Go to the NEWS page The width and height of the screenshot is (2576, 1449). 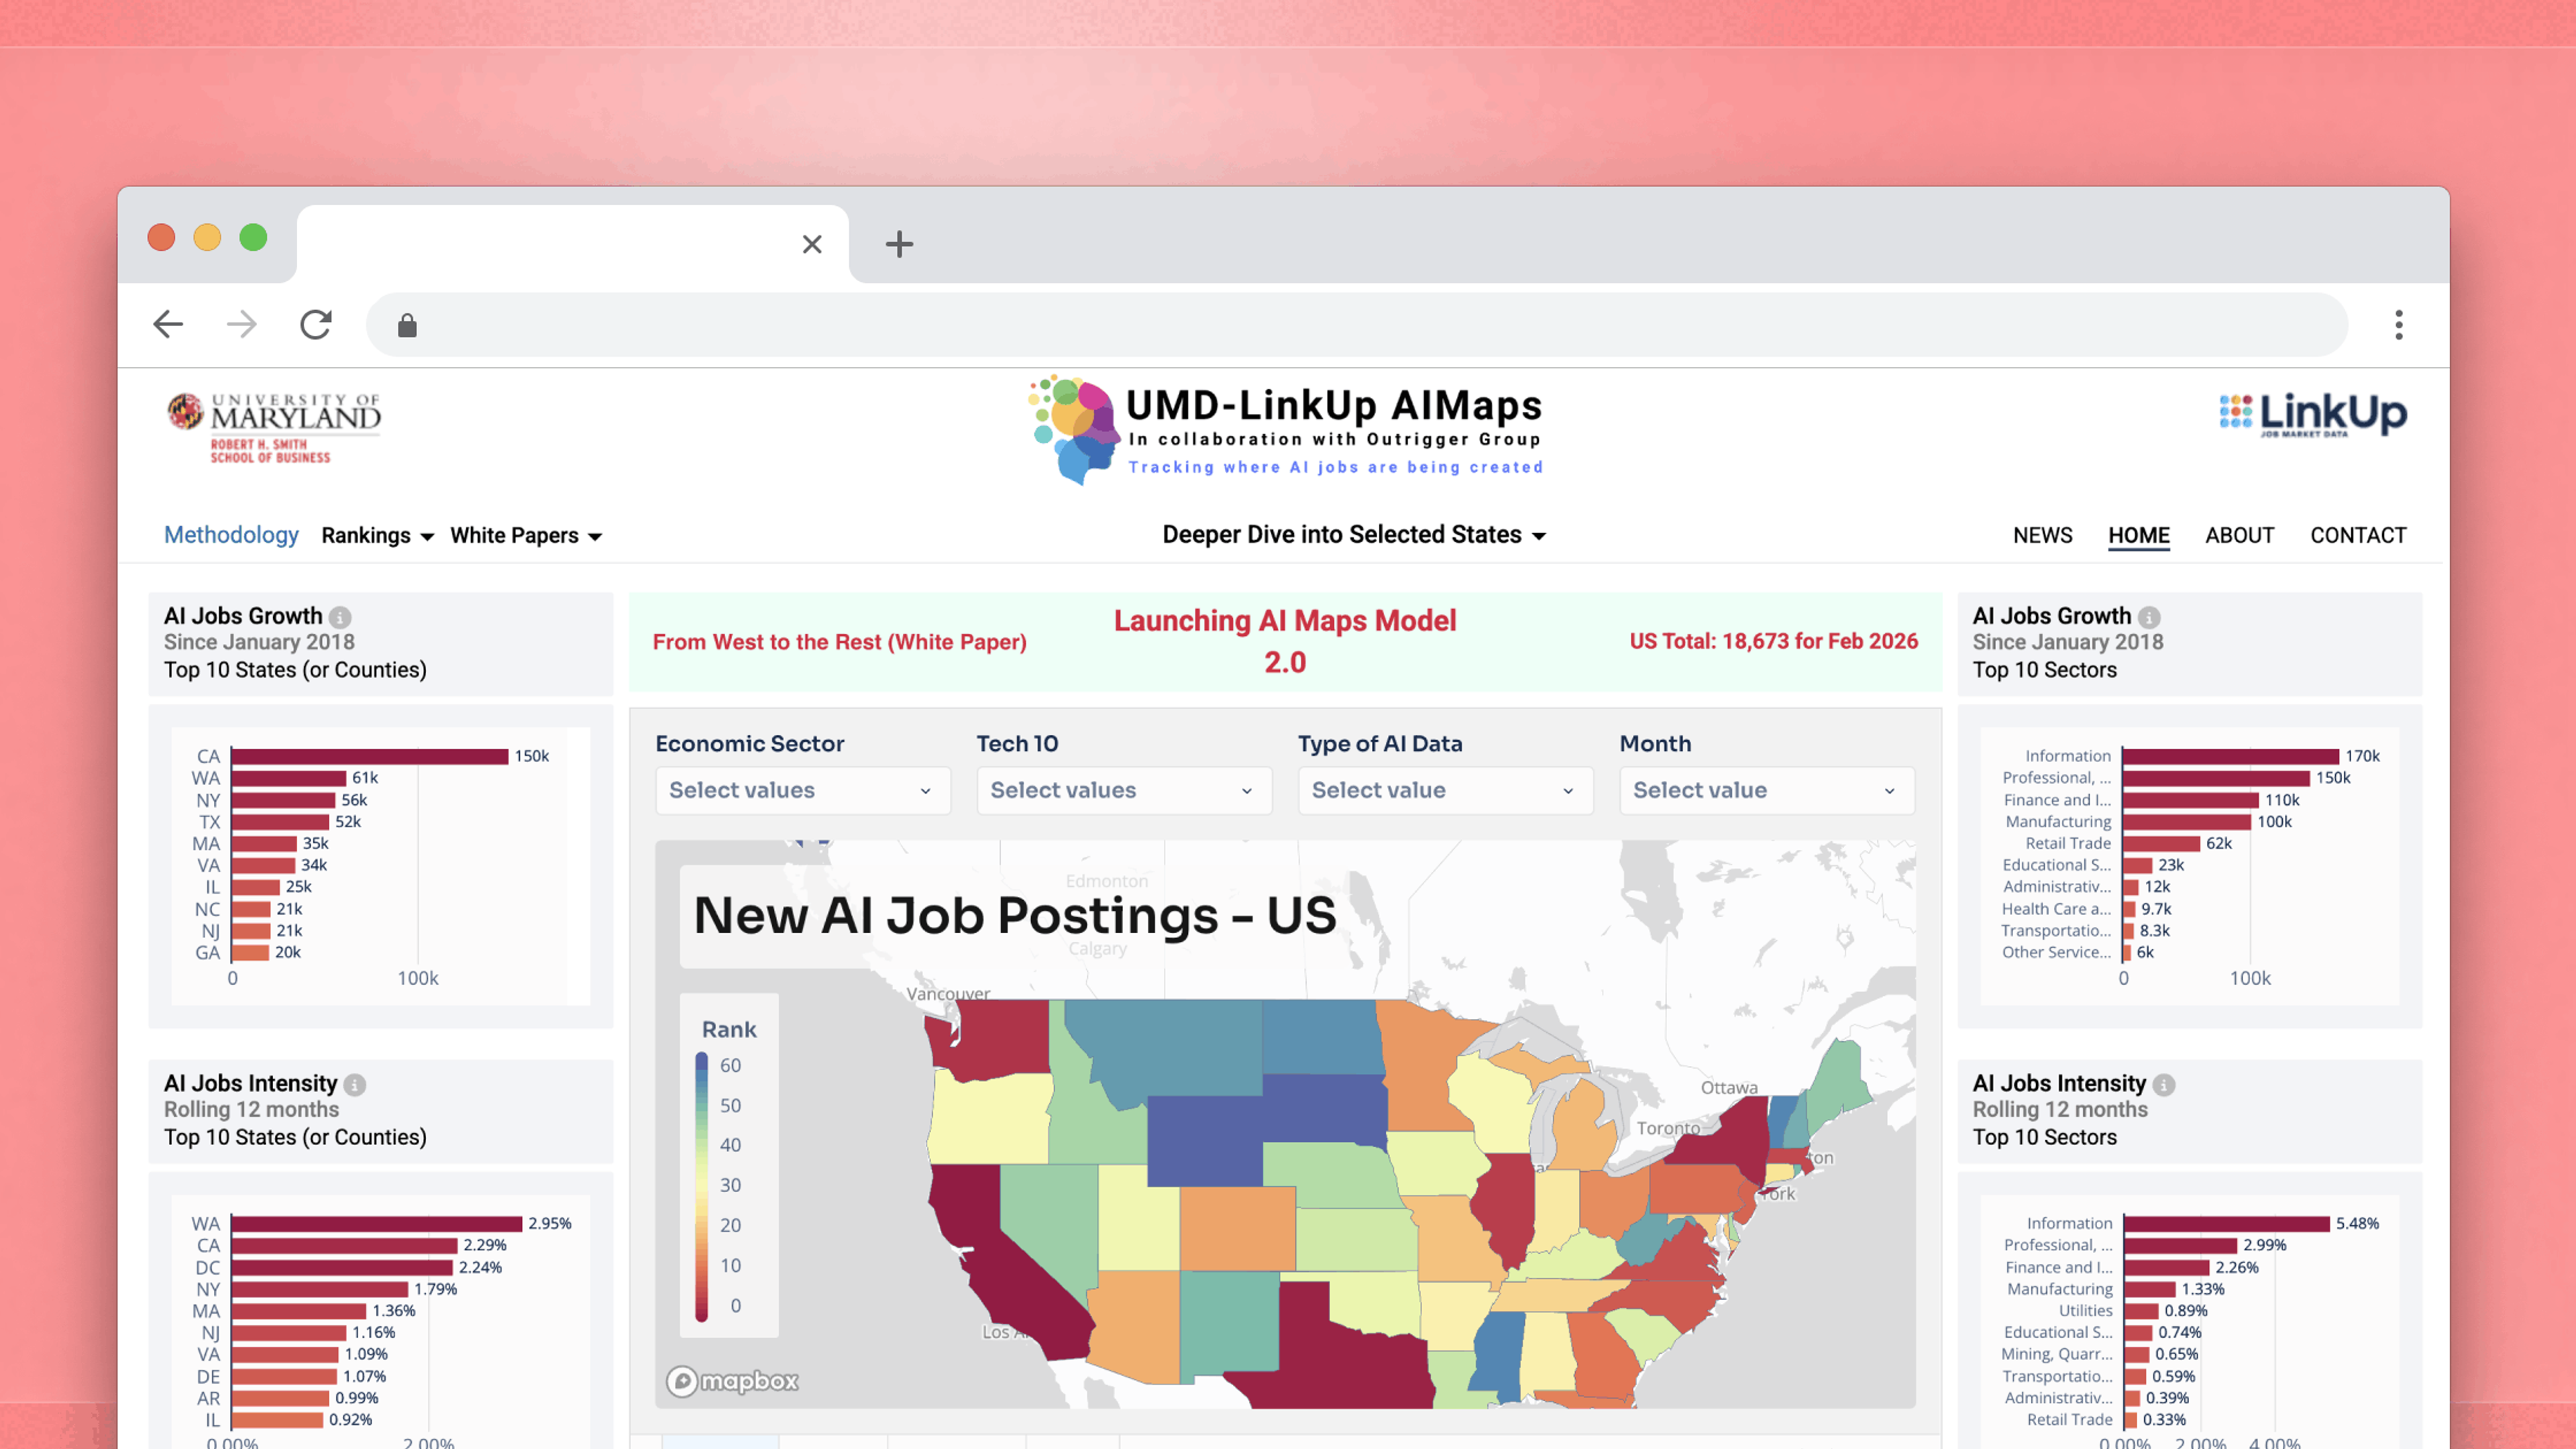(x=2043, y=536)
